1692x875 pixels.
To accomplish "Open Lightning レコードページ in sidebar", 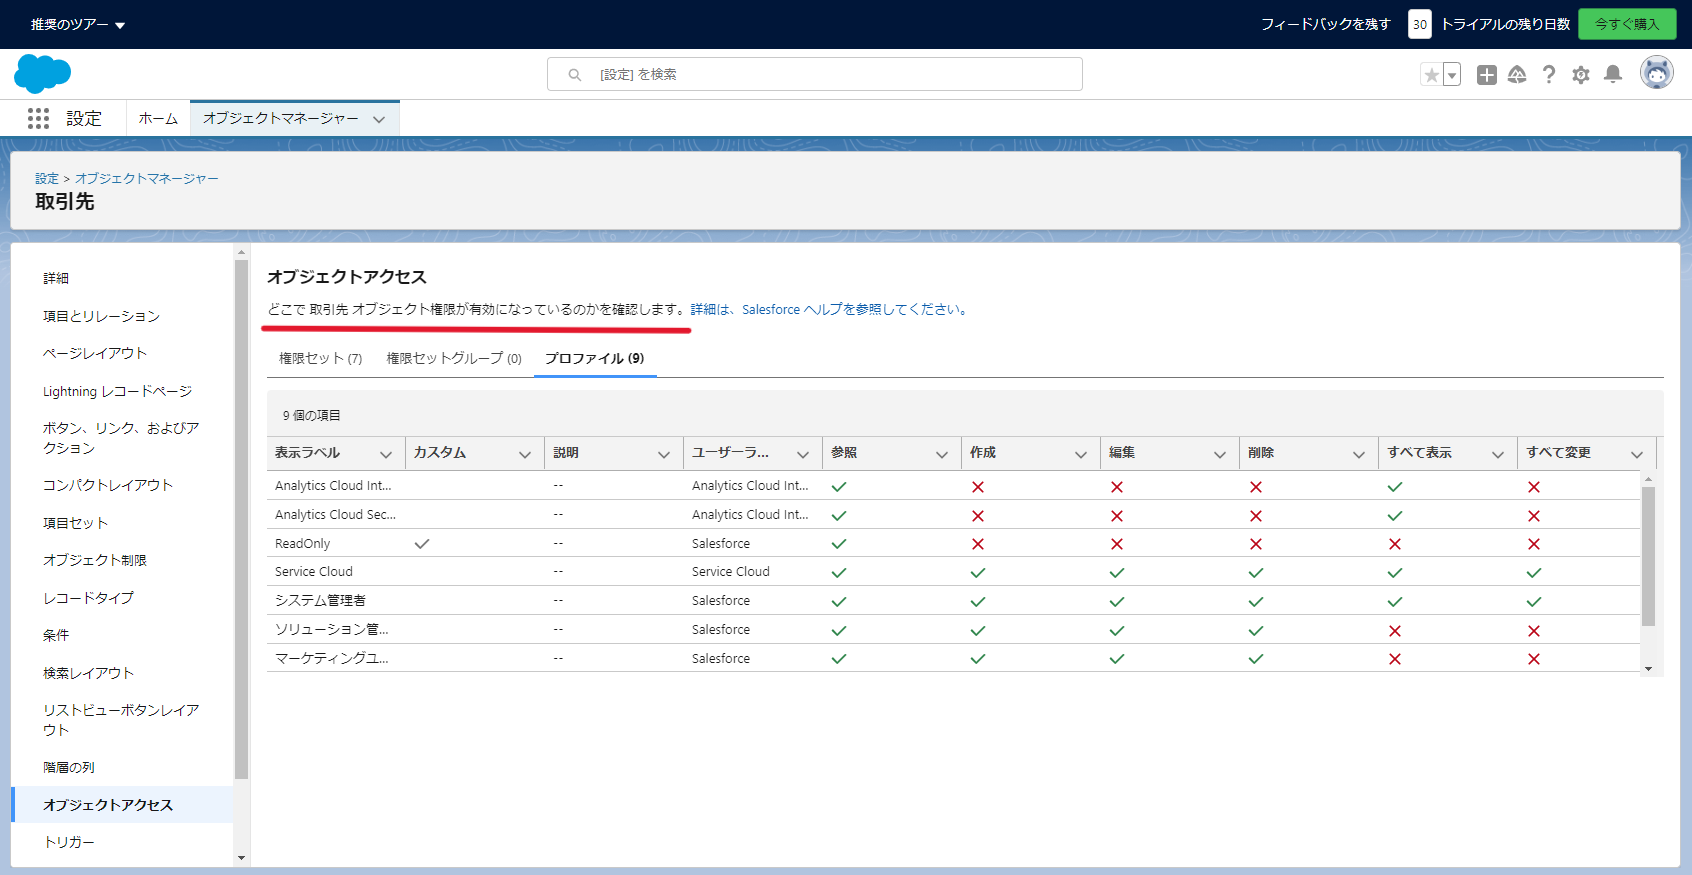I will 117,391.
